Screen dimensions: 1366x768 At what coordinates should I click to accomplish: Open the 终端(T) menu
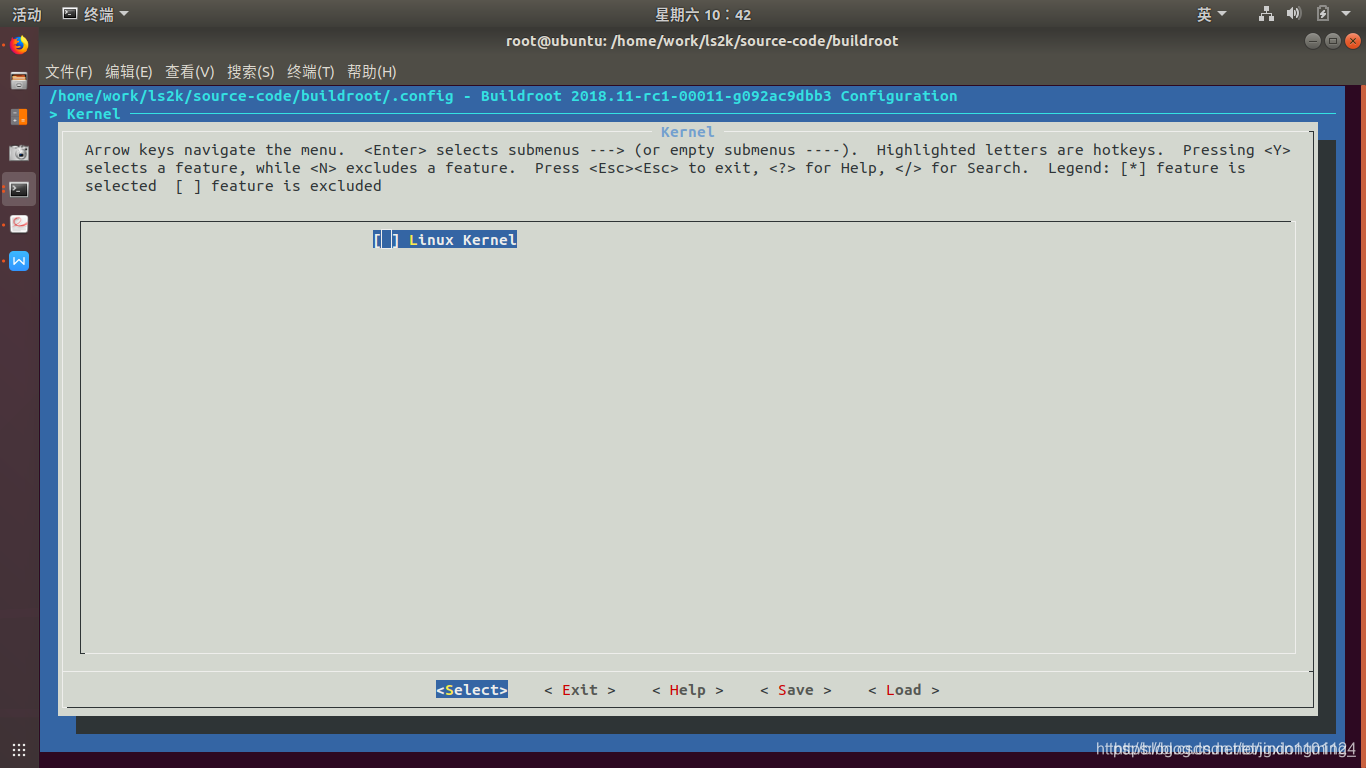[x=311, y=72]
